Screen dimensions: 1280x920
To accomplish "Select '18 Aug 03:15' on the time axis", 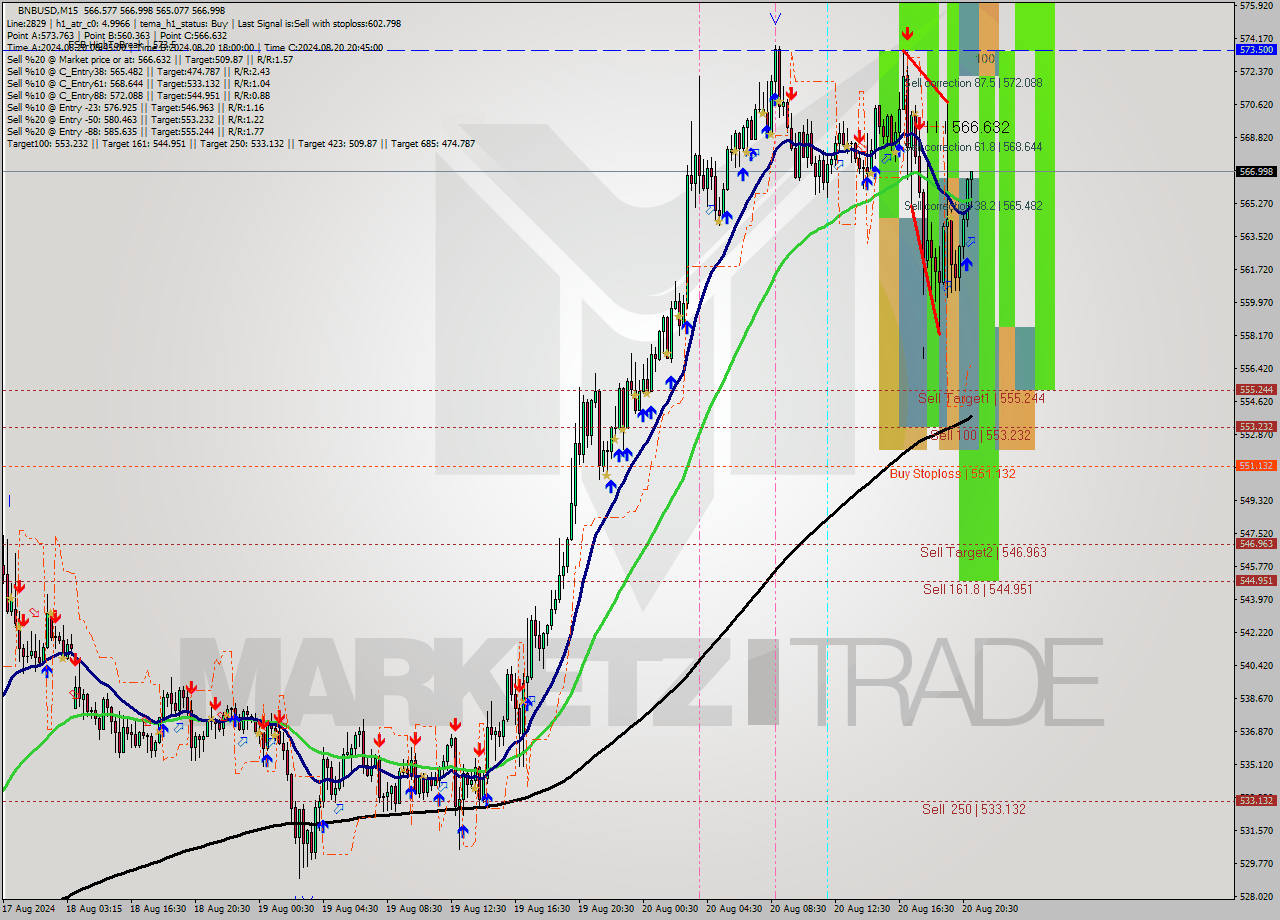I will click(96, 909).
